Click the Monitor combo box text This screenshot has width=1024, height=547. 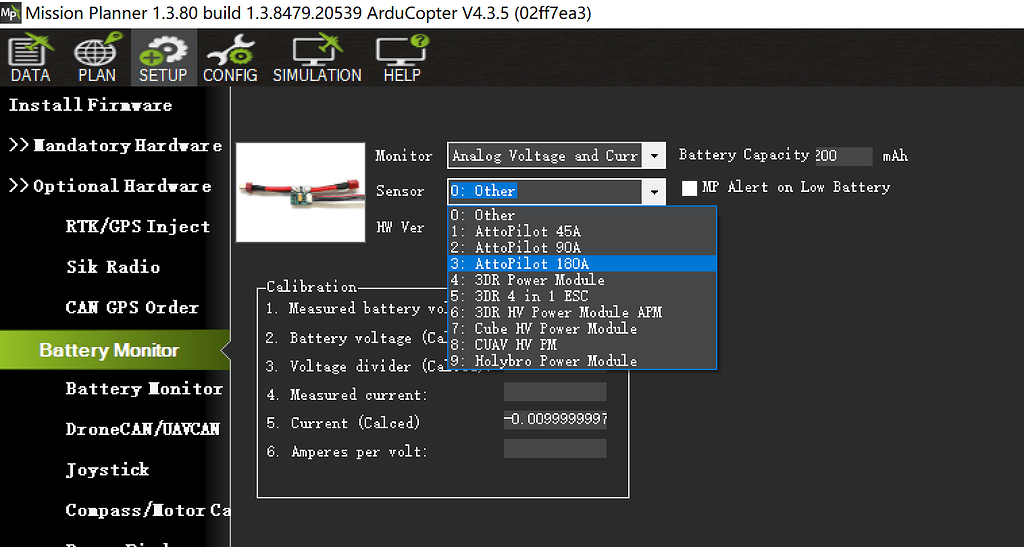click(545, 156)
